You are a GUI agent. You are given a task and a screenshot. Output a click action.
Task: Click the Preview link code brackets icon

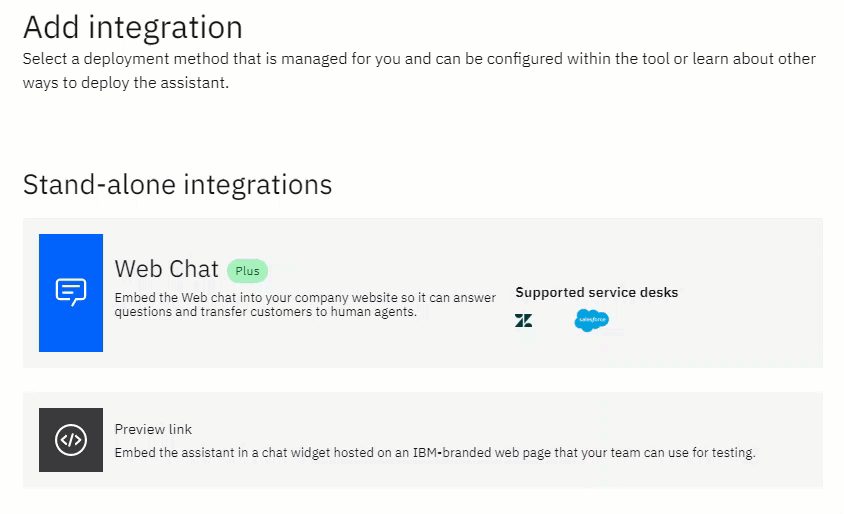[x=71, y=440]
